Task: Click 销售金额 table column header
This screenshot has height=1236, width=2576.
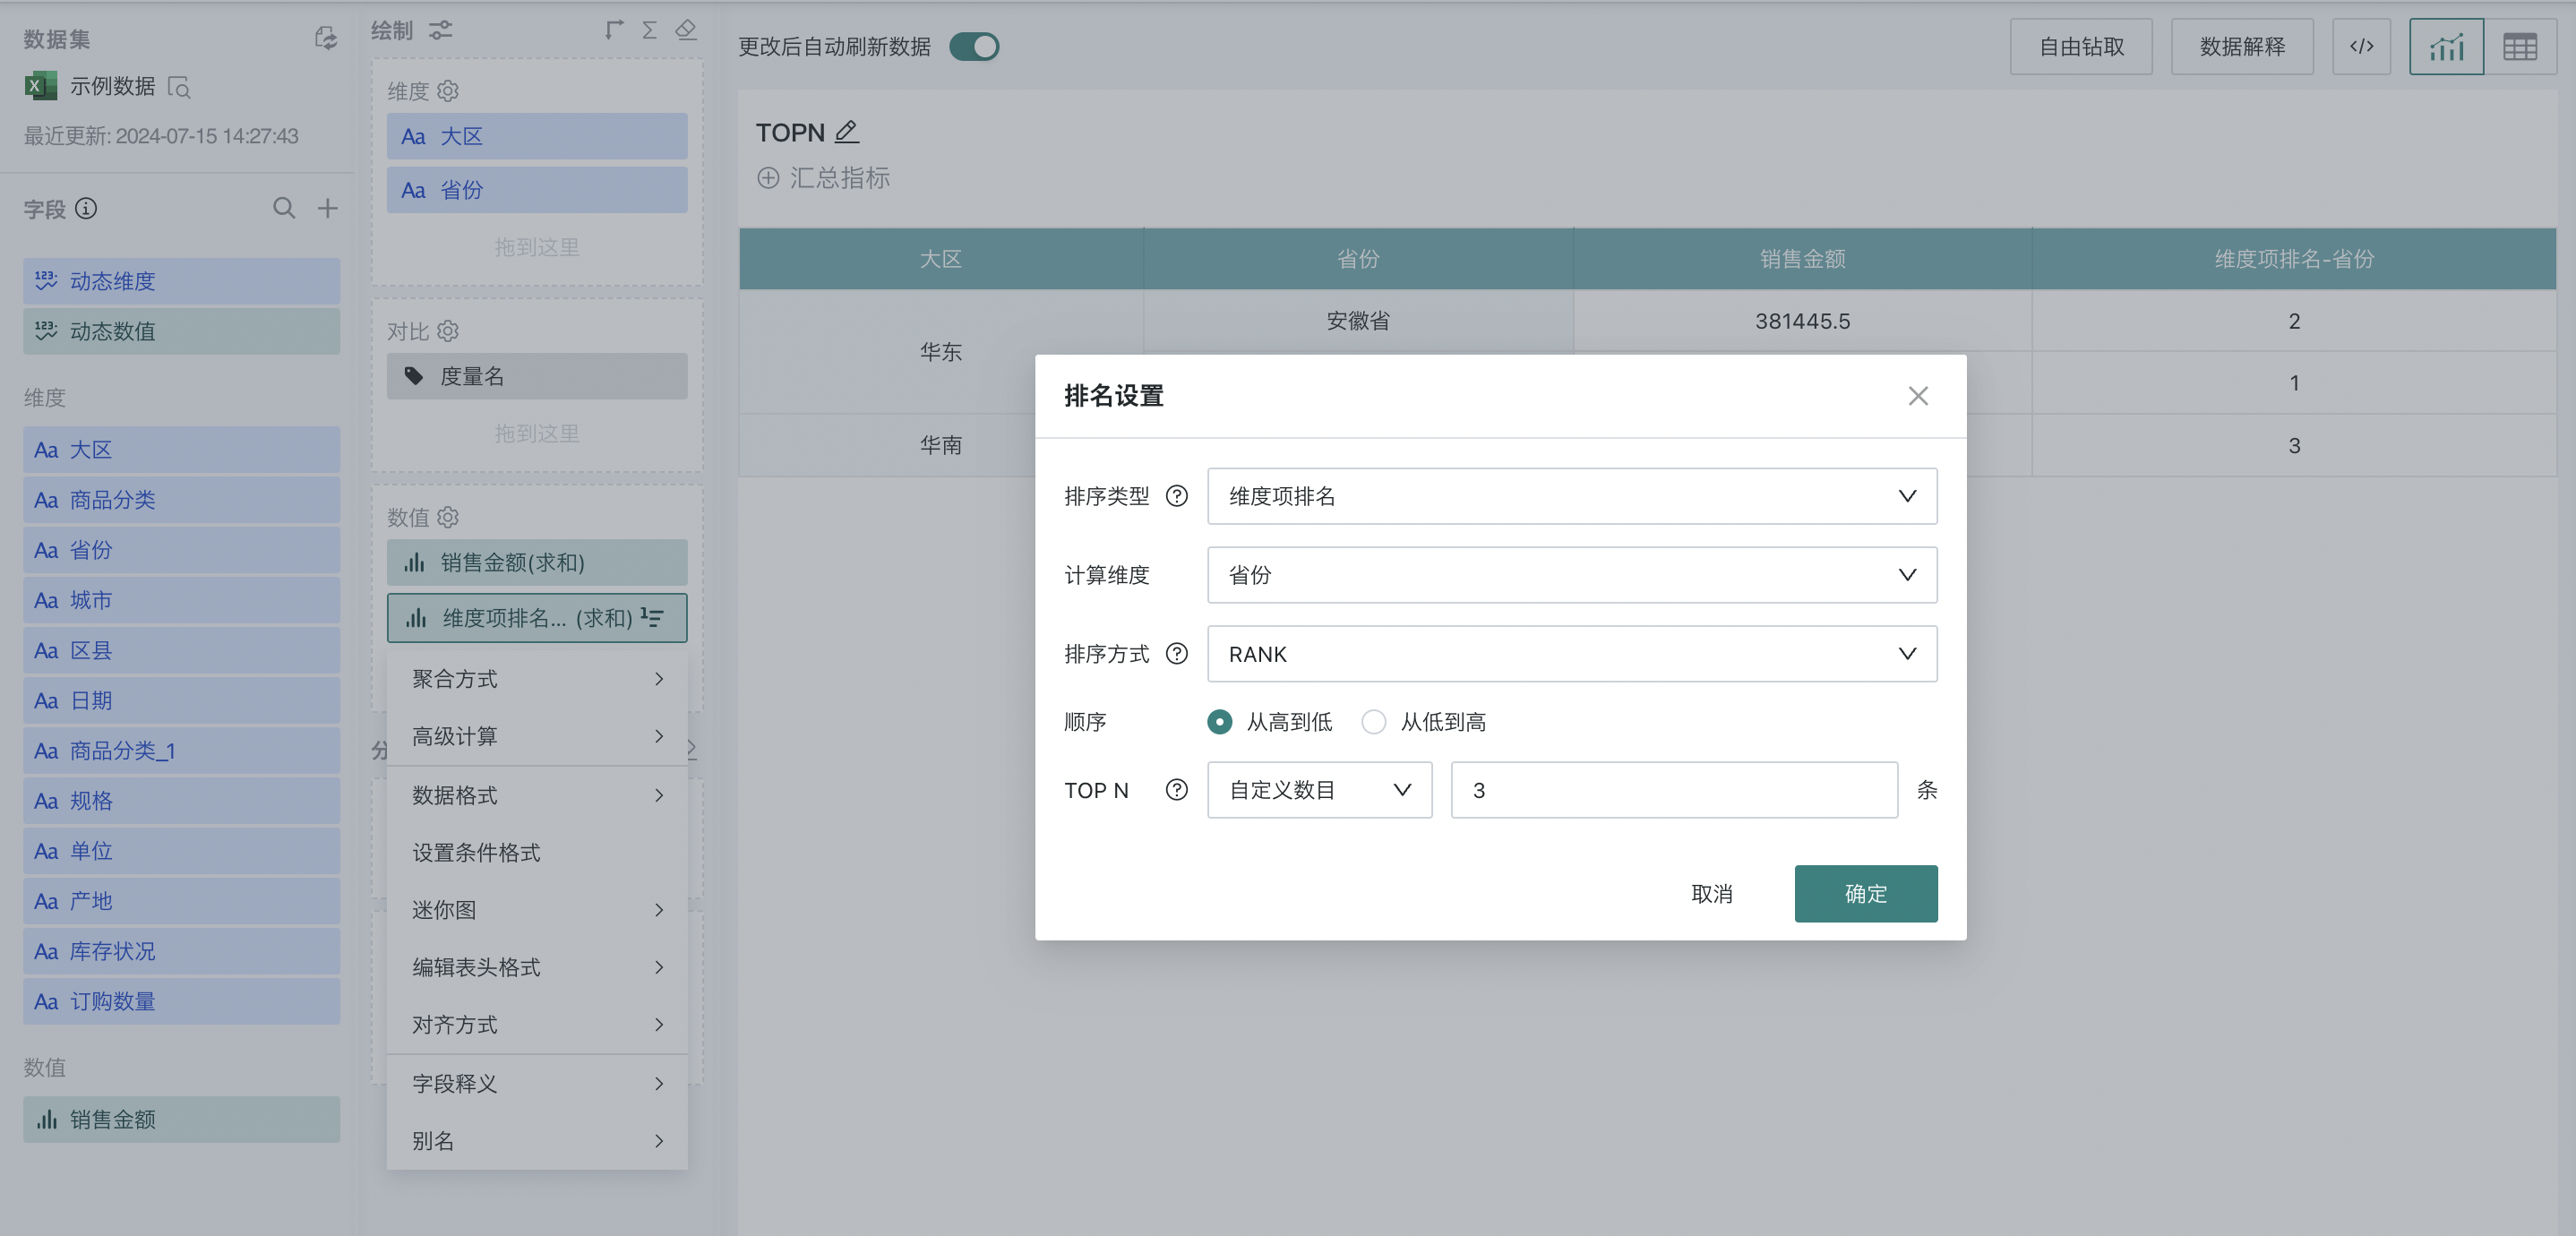Action: (x=1802, y=259)
